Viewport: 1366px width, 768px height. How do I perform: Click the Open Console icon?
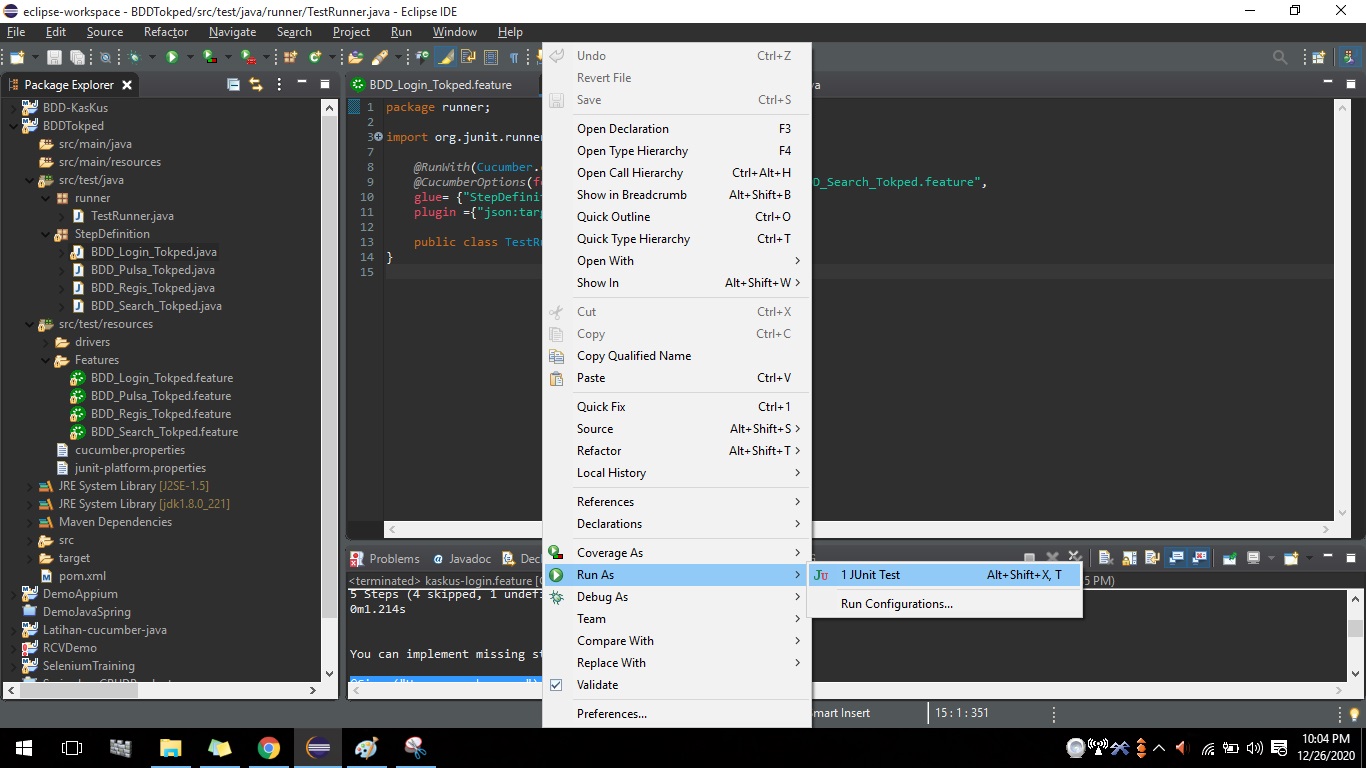click(x=1291, y=558)
